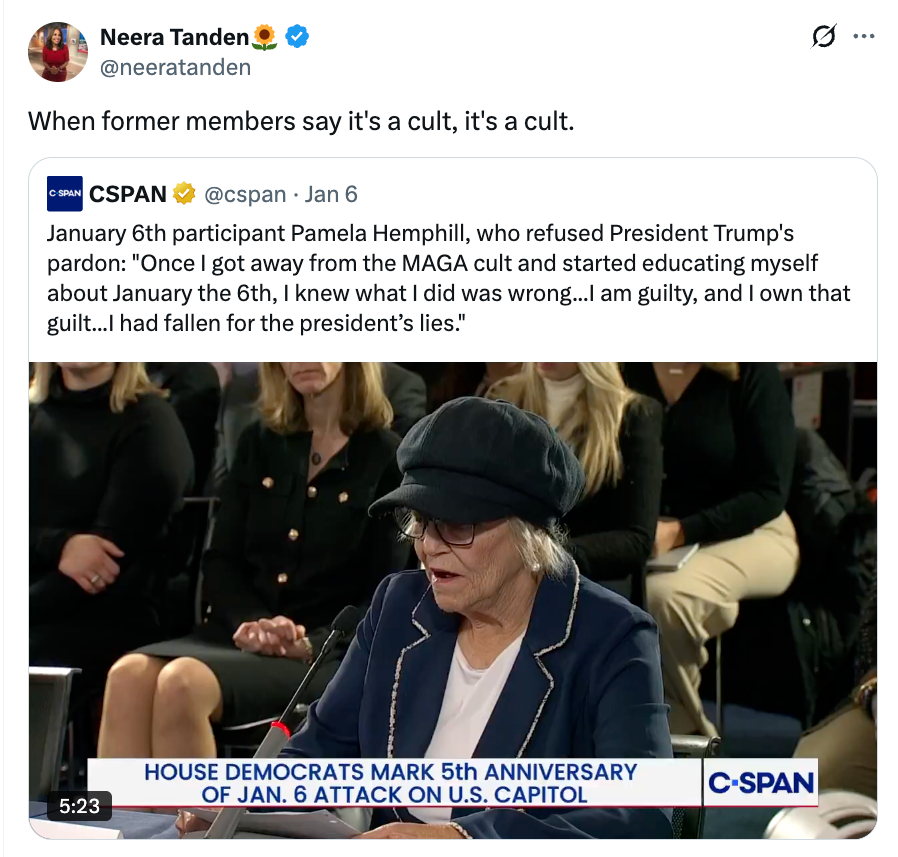Click the gold verified checkmark beside CSPAN
Image resolution: width=898 pixels, height=857 pixels.
pyautogui.click(x=184, y=193)
